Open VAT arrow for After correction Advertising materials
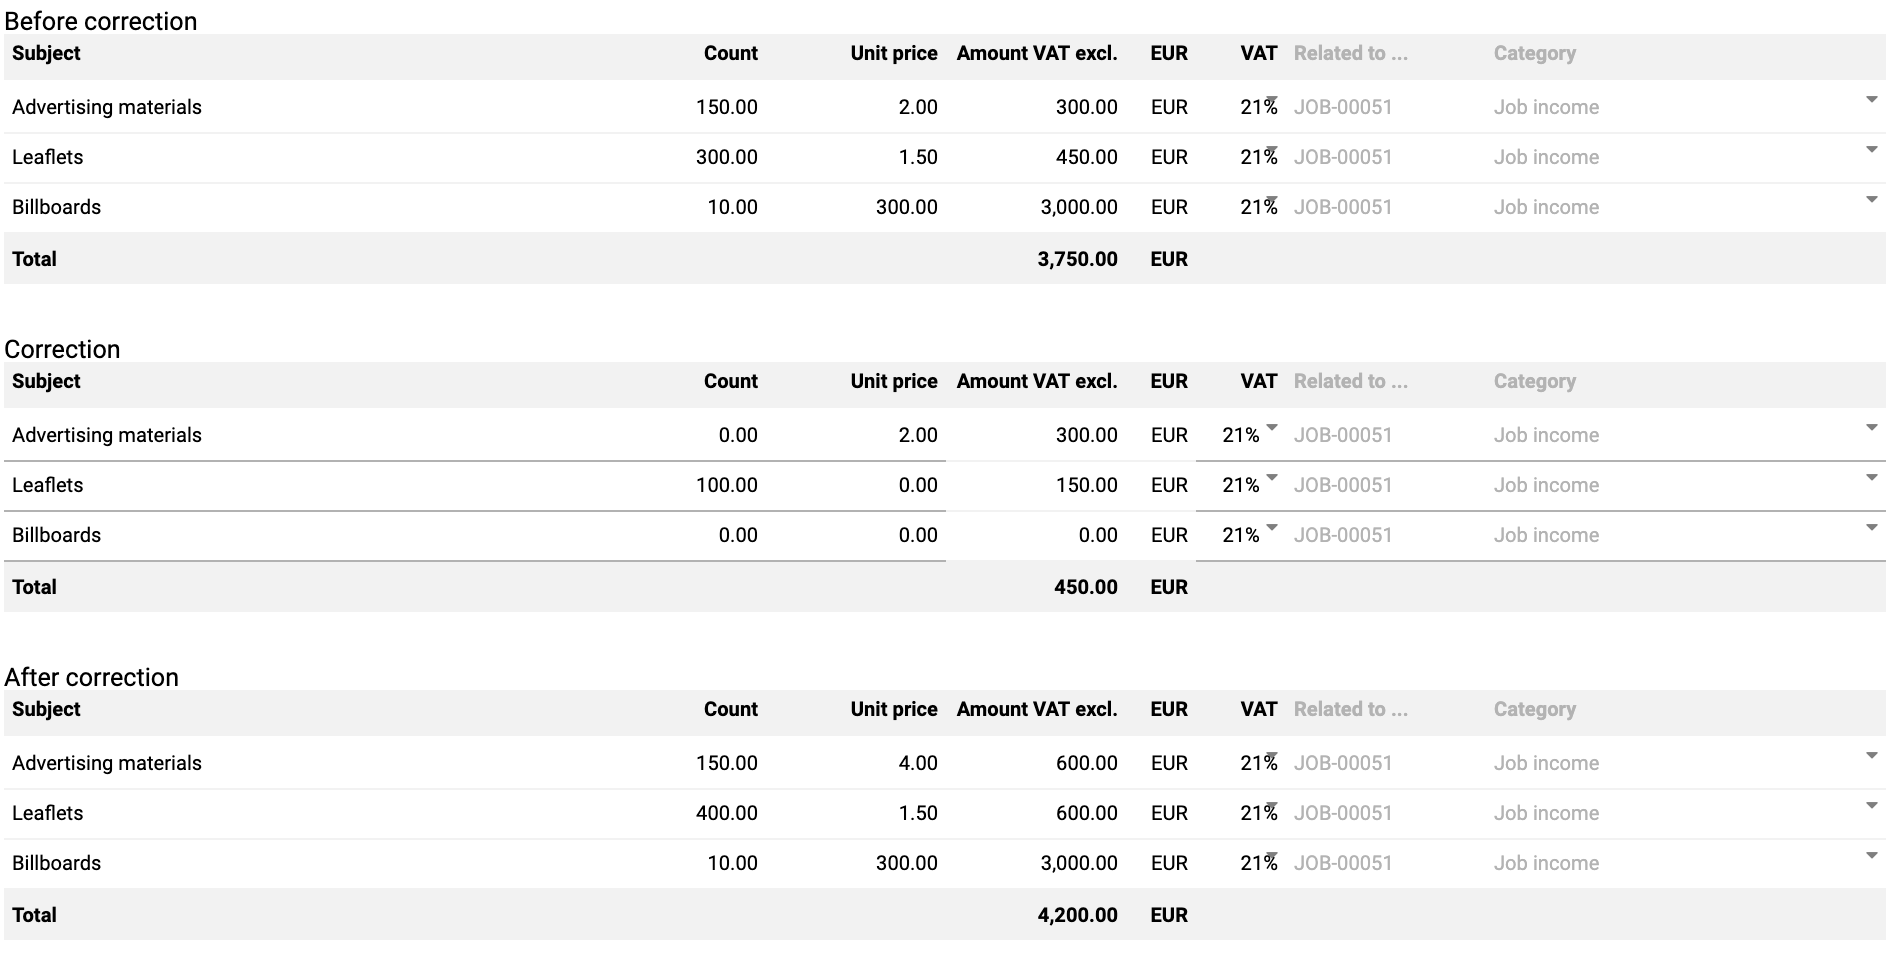The image size is (1904, 958). (1272, 756)
